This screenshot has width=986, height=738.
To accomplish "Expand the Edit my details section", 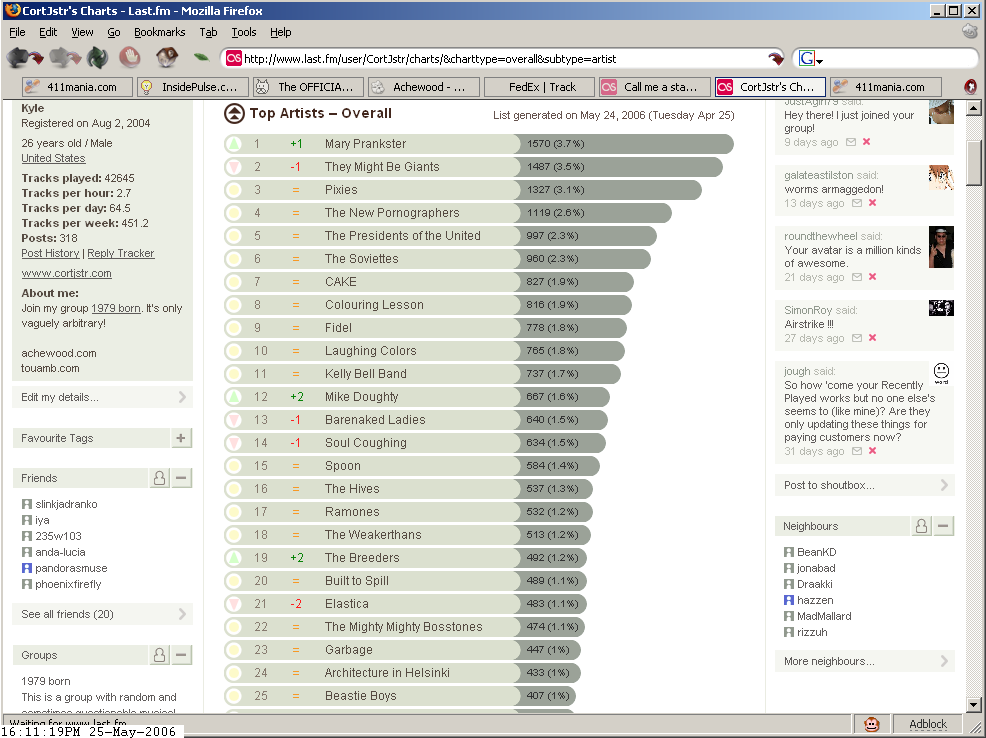I will [102, 397].
